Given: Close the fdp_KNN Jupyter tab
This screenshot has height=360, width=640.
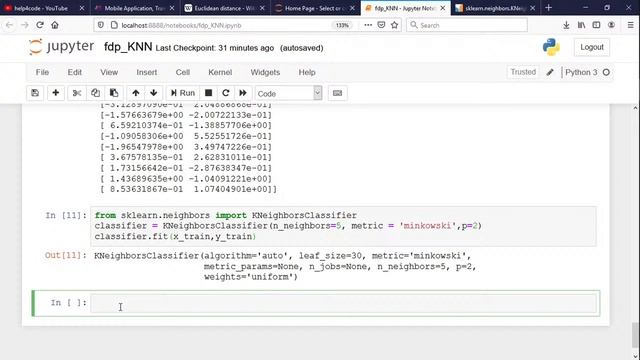Looking at the screenshot, I should [x=443, y=8].
